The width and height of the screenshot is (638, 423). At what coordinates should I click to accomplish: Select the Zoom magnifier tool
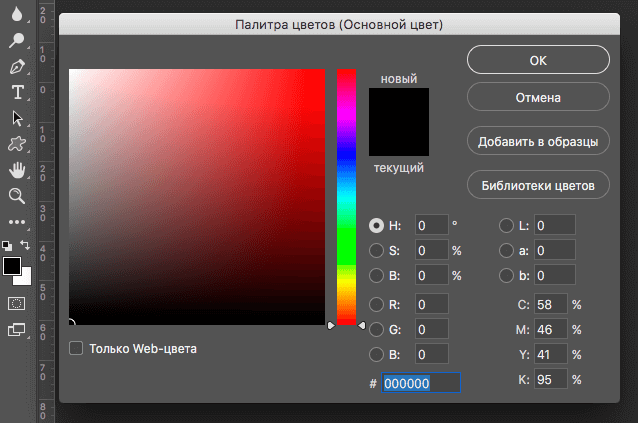[17, 196]
